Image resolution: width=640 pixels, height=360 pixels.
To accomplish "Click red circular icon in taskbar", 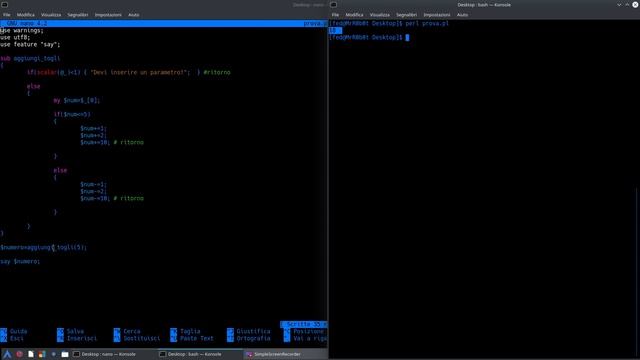I will click(19, 354).
